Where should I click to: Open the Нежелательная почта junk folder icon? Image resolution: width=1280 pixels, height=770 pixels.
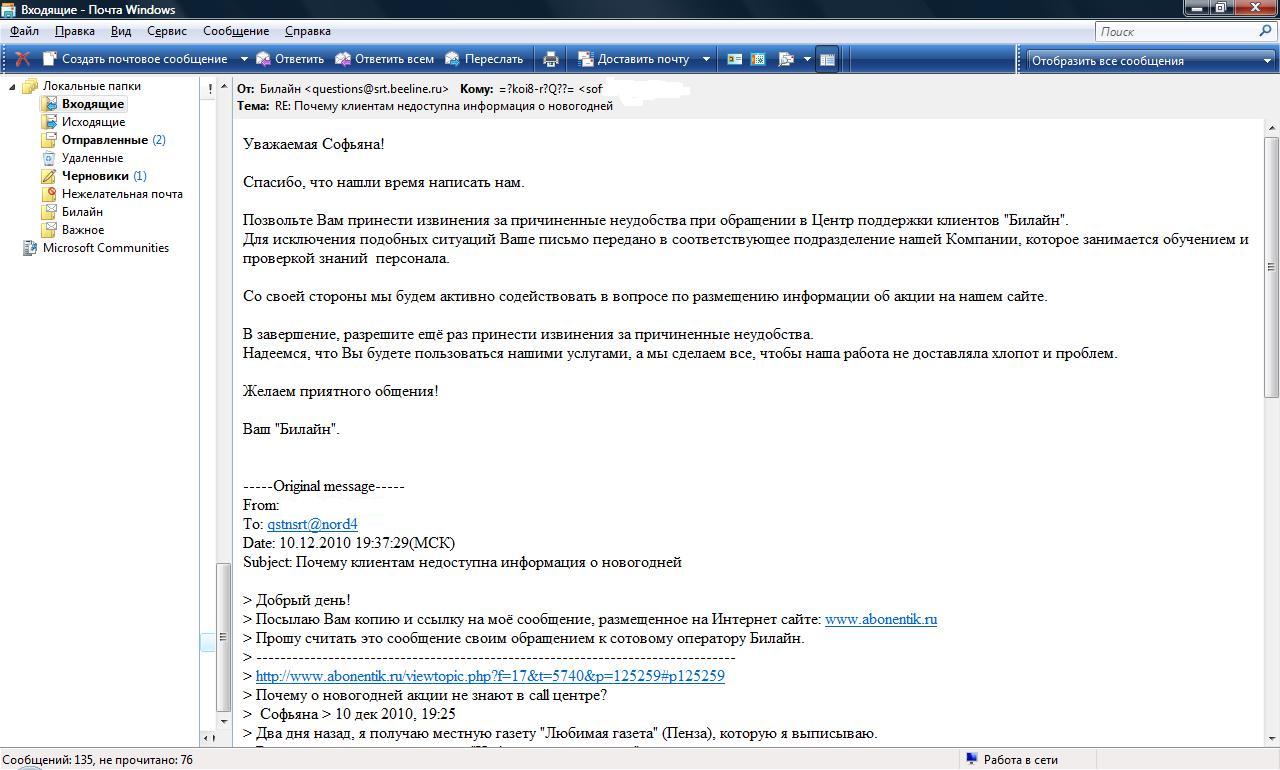(49, 194)
